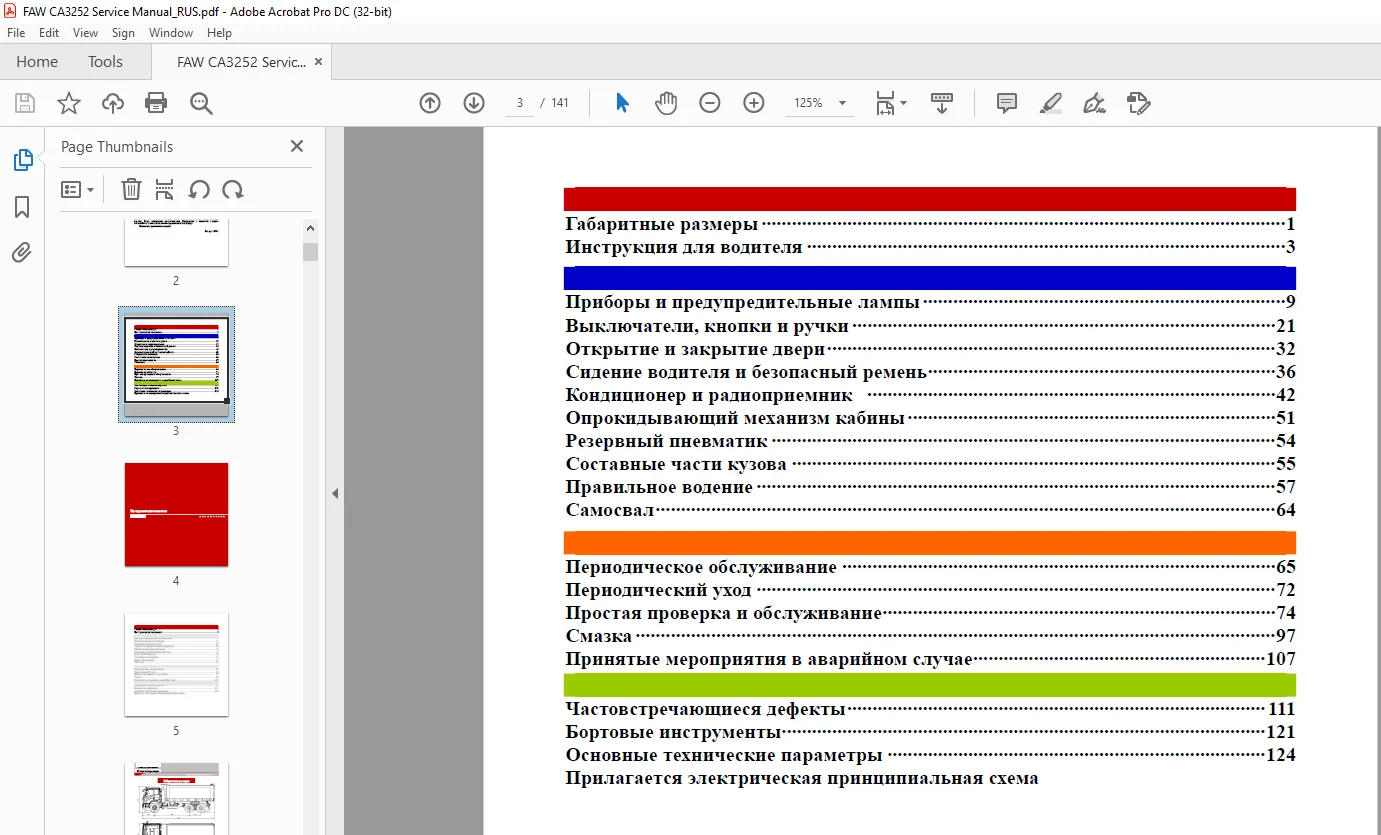The image size is (1381, 835).
Task: Switch to the Tools tab
Action: 105,62
